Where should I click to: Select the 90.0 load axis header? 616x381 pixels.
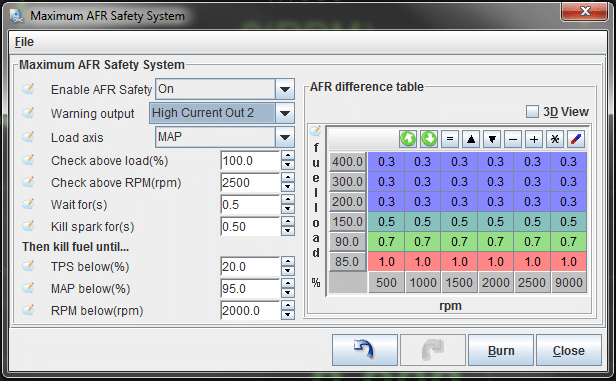click(x=347, y=242)
